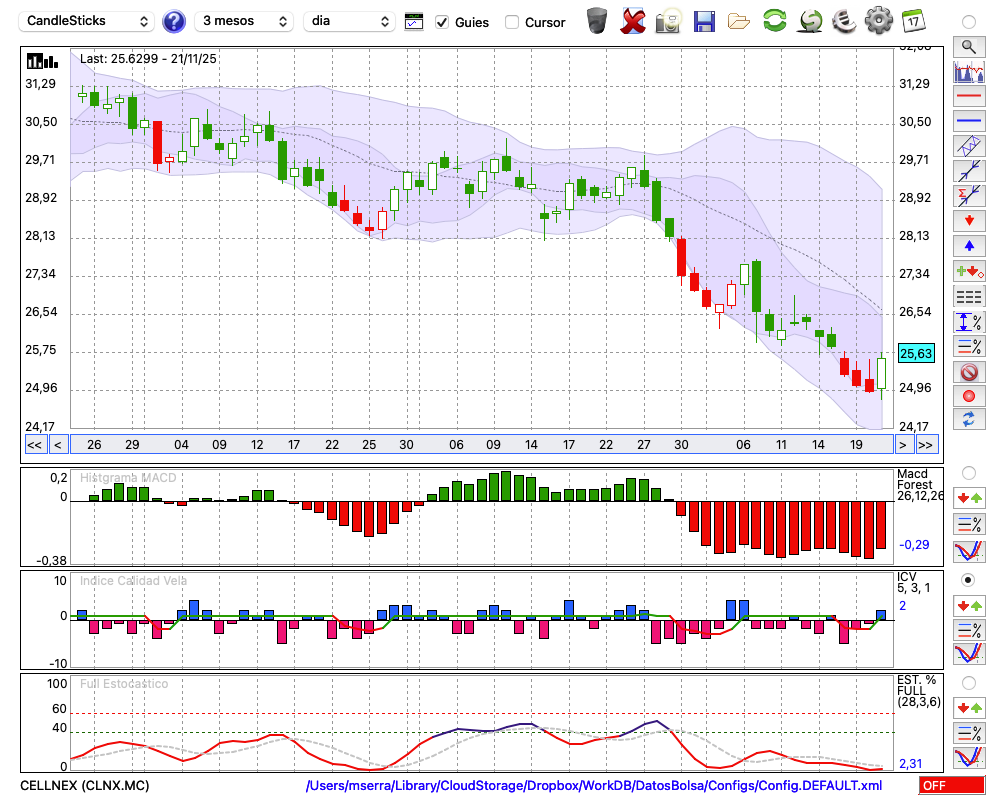Click the CELLNEX (CLNX.MC) ticker label
1000x800 pixels.
[84, 785]
